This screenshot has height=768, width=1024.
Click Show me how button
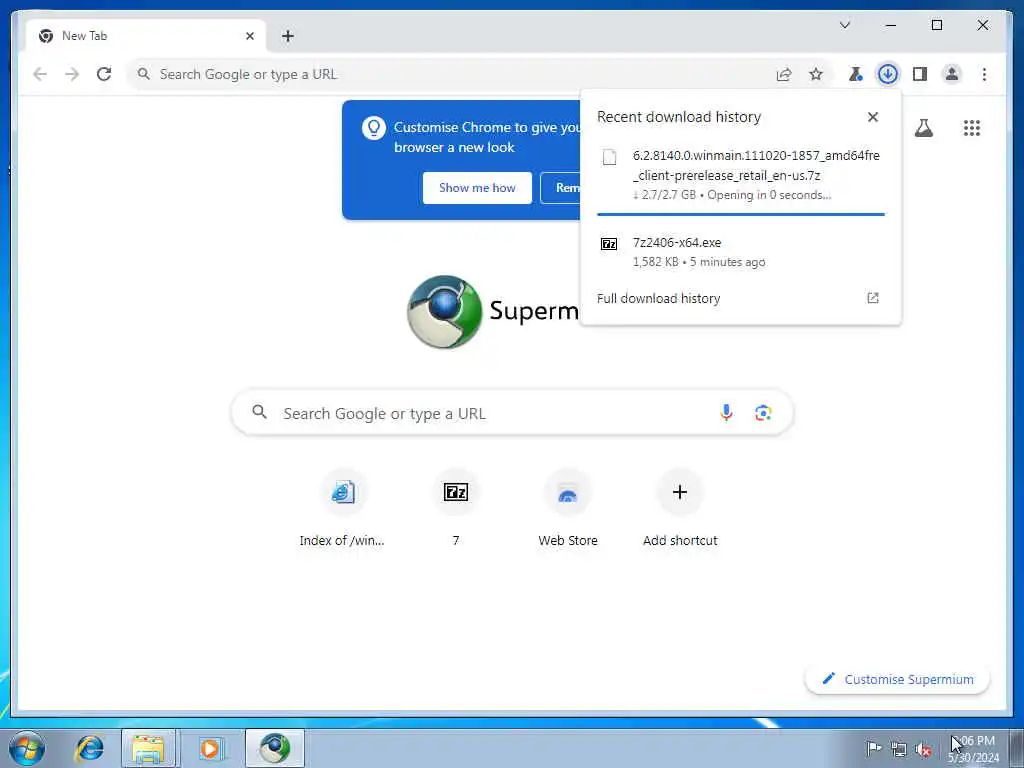pyautogui.click(x=477, y=188)
